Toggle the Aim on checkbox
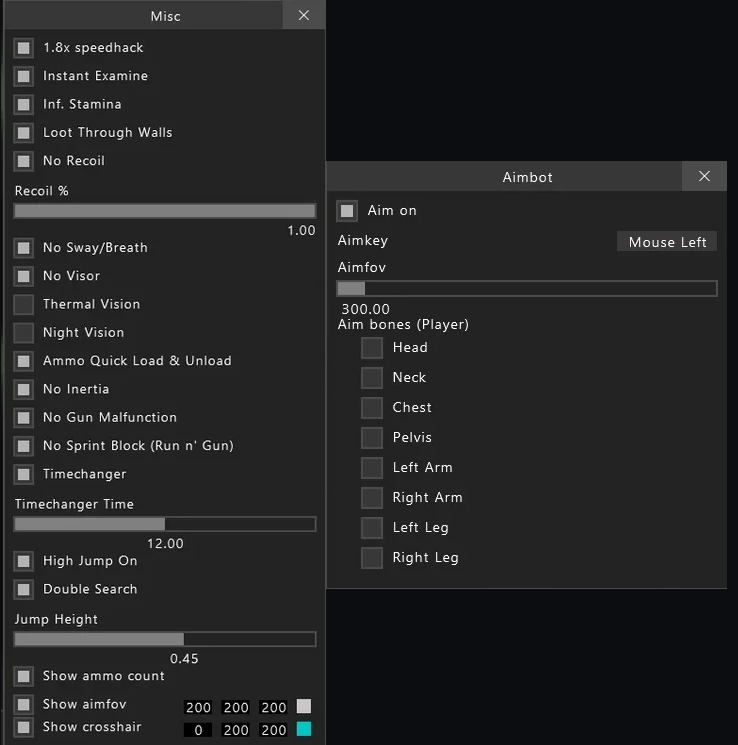The height and width of the screenshot is (745, 738). coord(347,210)
